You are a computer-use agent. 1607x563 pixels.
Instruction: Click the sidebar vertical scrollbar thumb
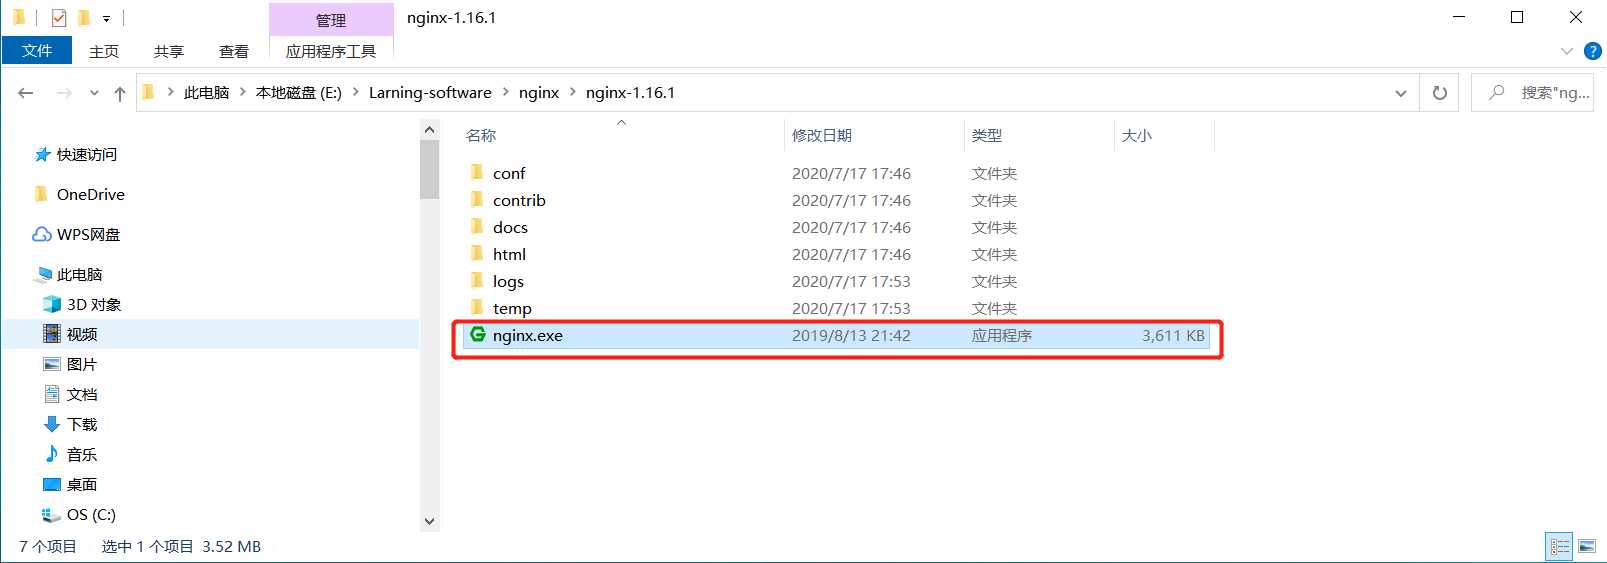pyautogui.click(x=429, y=169)
